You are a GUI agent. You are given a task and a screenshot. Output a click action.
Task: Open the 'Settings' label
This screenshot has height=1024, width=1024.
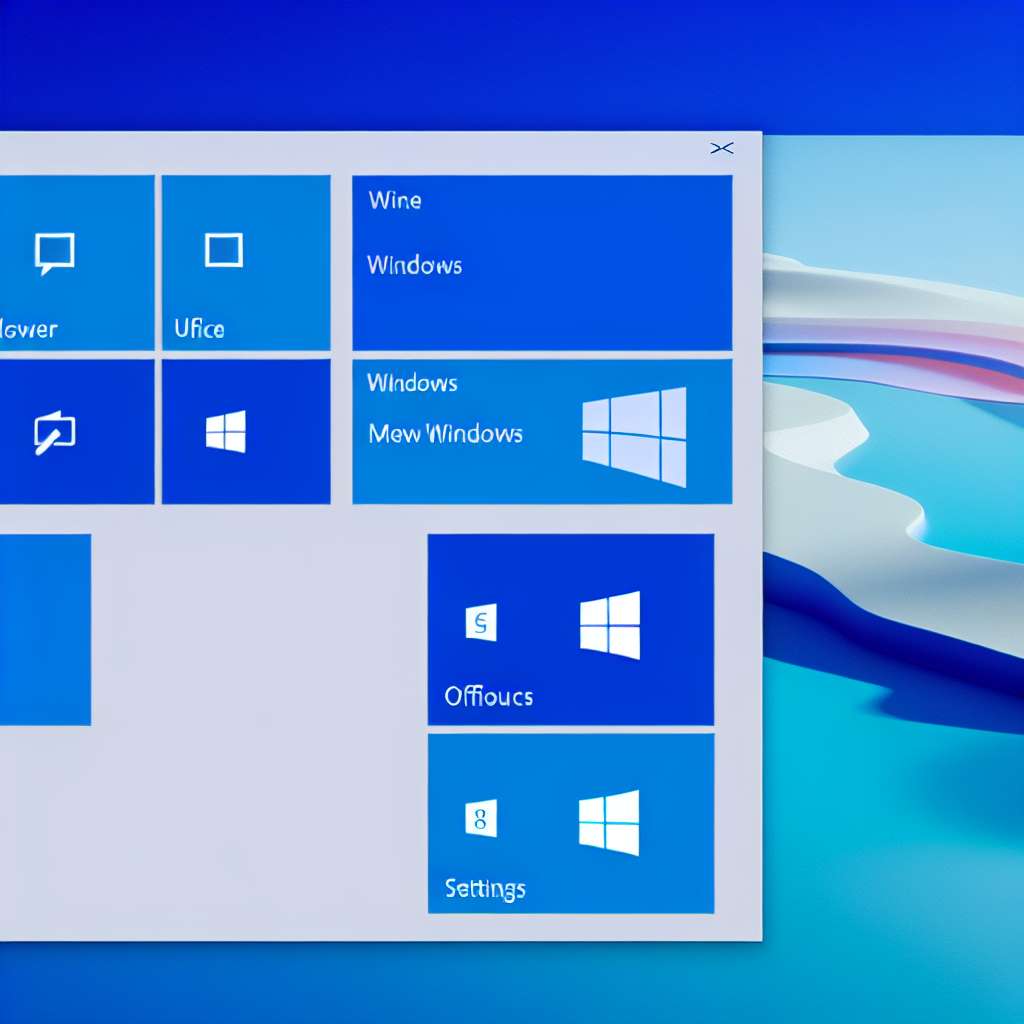[485, 889]
